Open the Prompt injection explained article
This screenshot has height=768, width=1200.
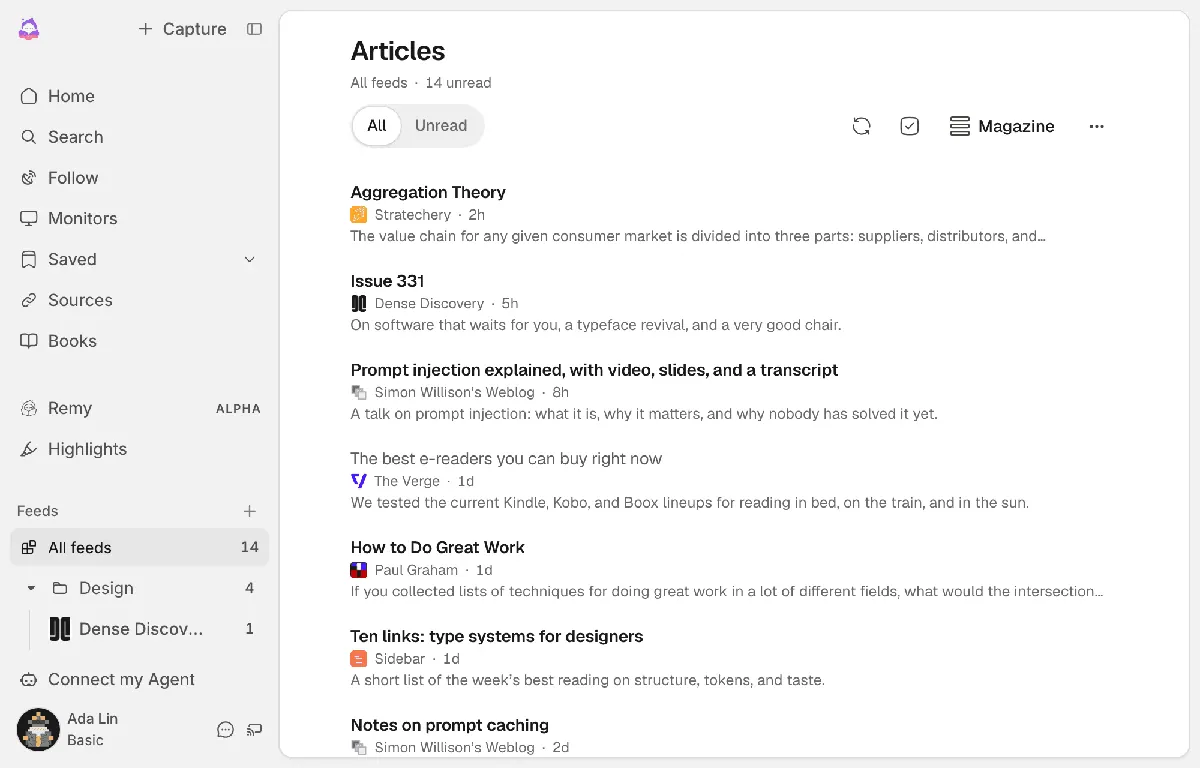[594, 370]
